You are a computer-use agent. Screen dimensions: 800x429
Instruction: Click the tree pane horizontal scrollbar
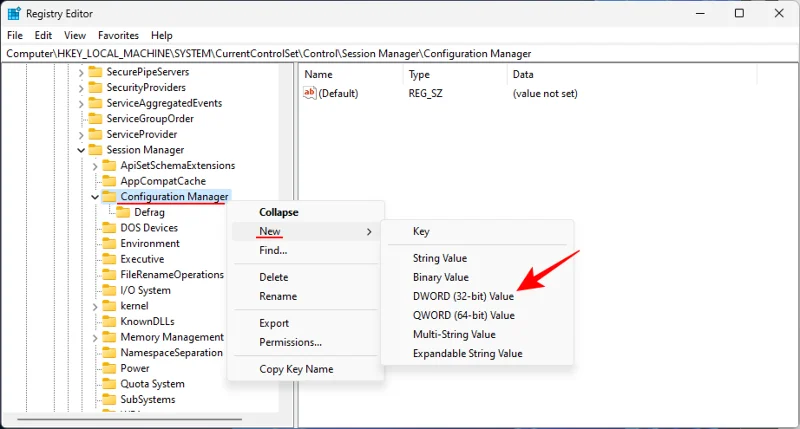click(x=140, y=419)
